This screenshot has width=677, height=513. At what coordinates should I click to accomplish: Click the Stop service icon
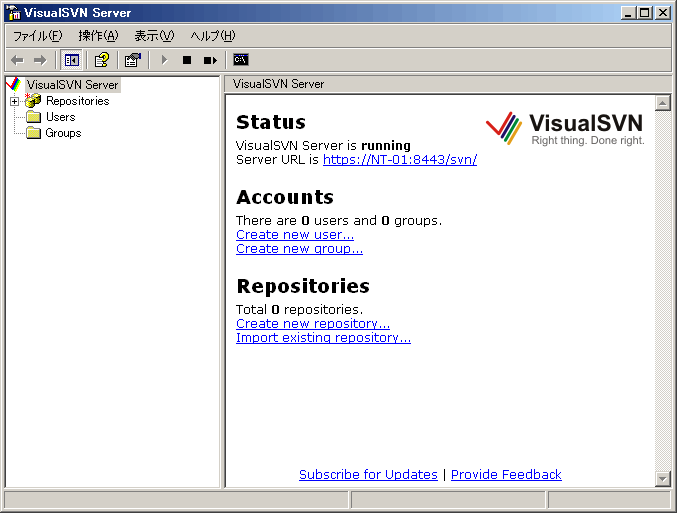(187, 60)
